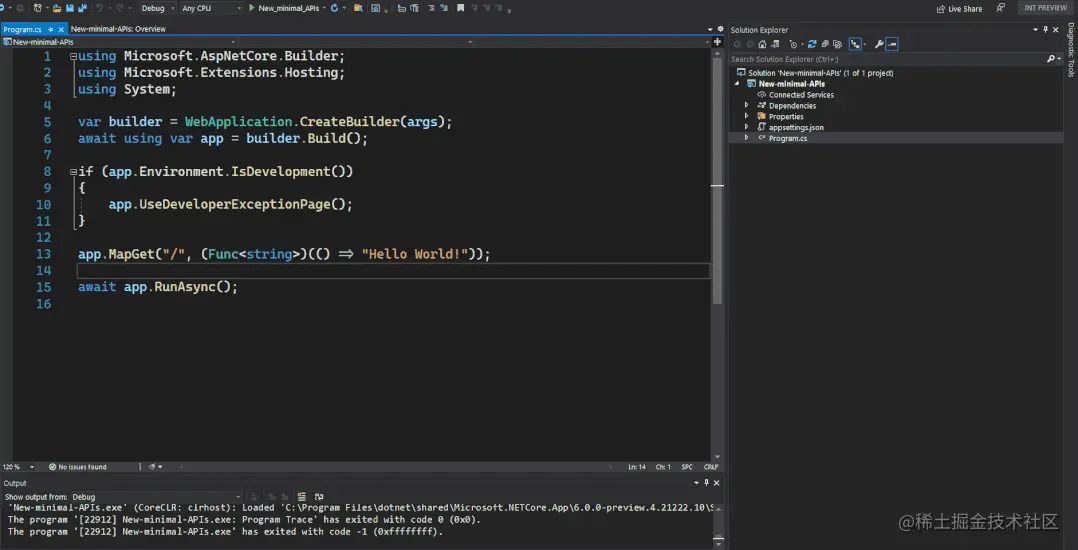Click the Undo arrow in the toolbar

[99, 8]
